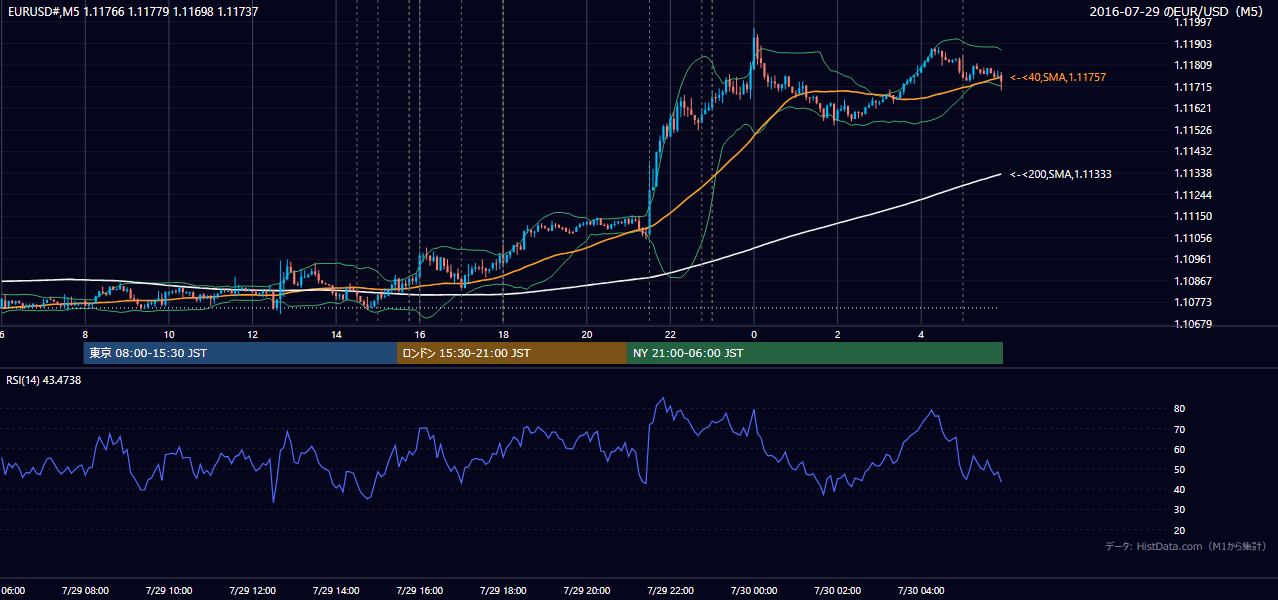Click time axis label 7/29 16:00
Viewport: 1278px width, 600px height.
[x=419, y=591]
